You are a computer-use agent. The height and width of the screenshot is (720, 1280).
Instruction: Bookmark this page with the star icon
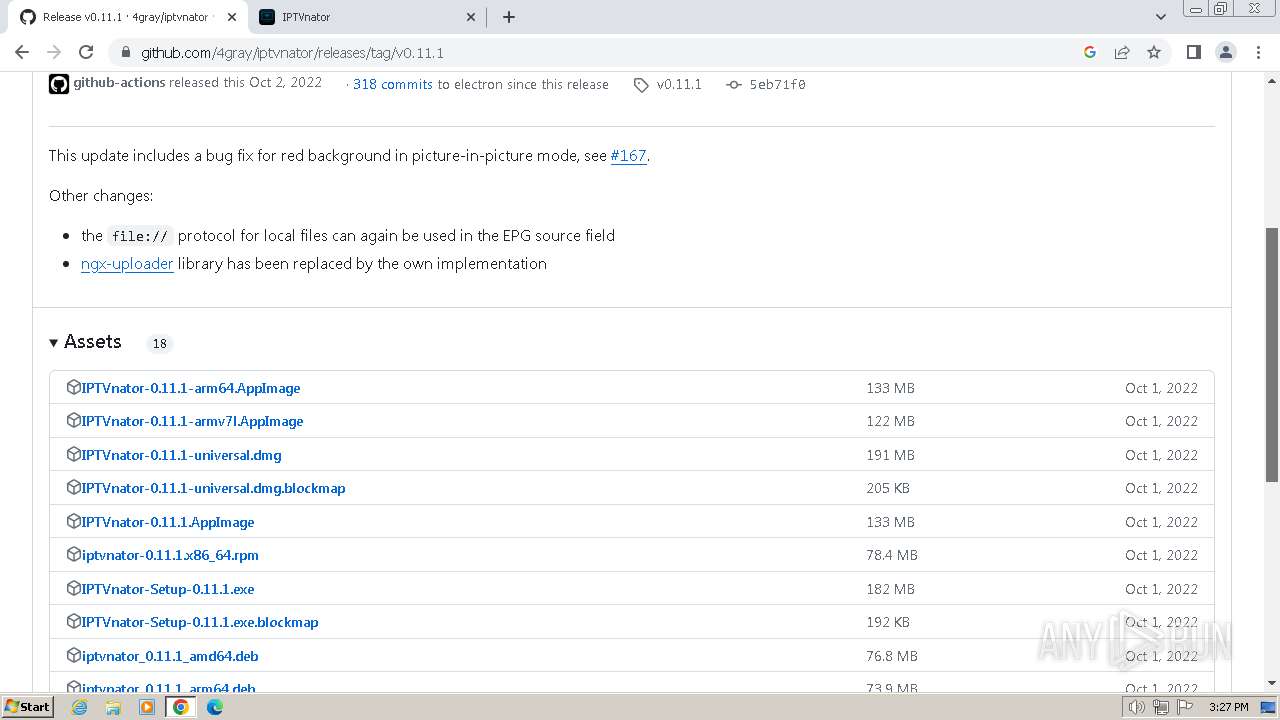point(1154,52)
